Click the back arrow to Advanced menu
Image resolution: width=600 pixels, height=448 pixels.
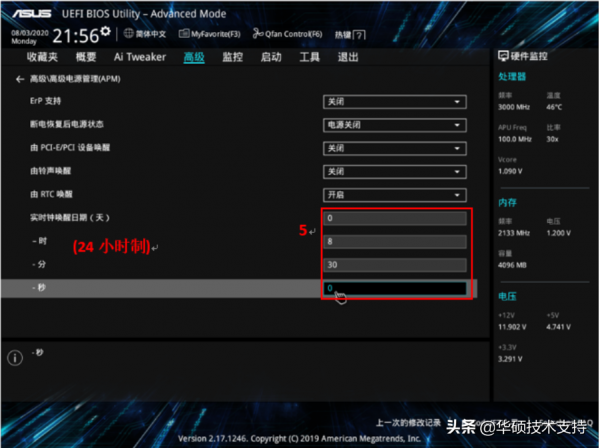coord(20,79)
